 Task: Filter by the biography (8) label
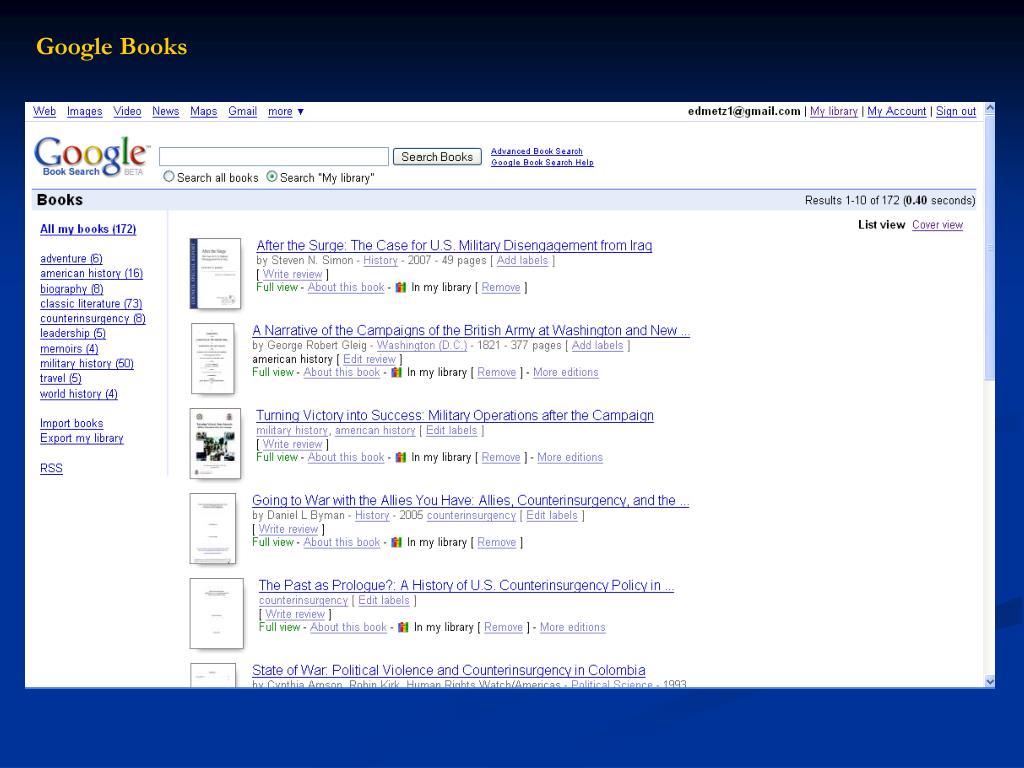tap(72, 289)
